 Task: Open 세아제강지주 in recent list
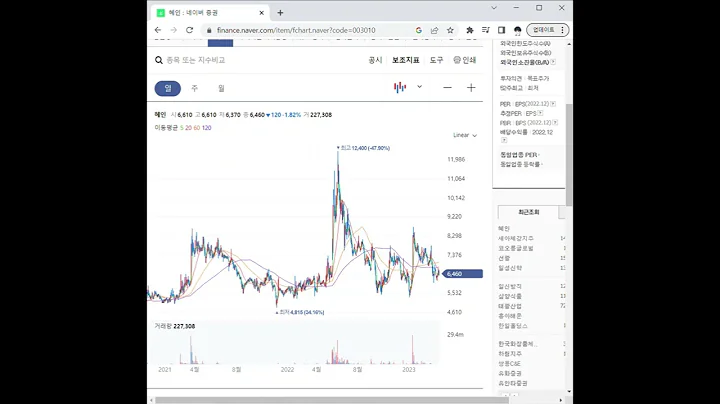(x=516, y=238)
